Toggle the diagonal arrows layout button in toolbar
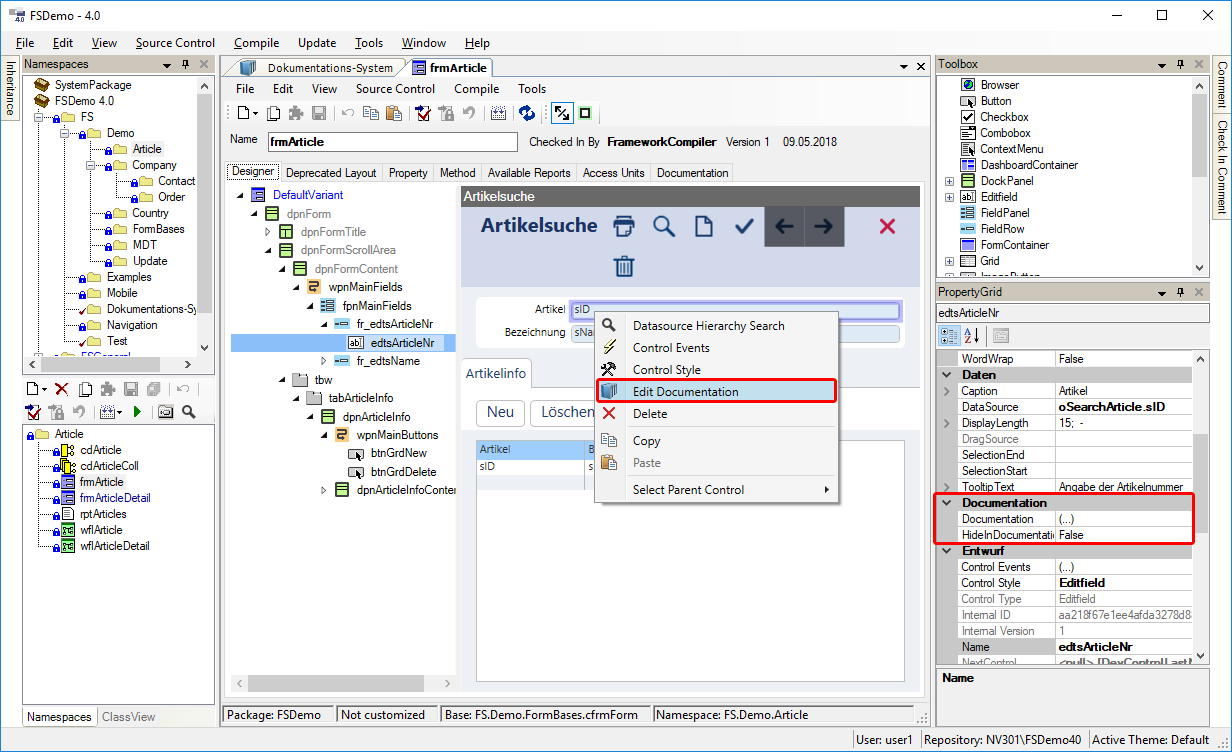 (562, 113)
